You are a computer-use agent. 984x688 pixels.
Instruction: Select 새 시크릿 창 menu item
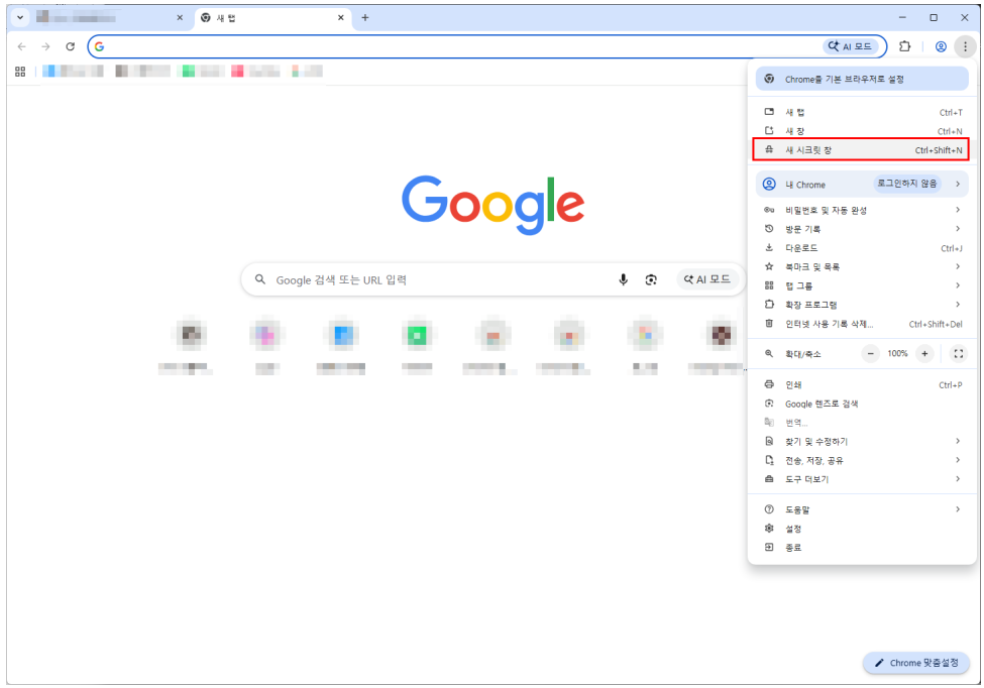[x=861, y=150]
